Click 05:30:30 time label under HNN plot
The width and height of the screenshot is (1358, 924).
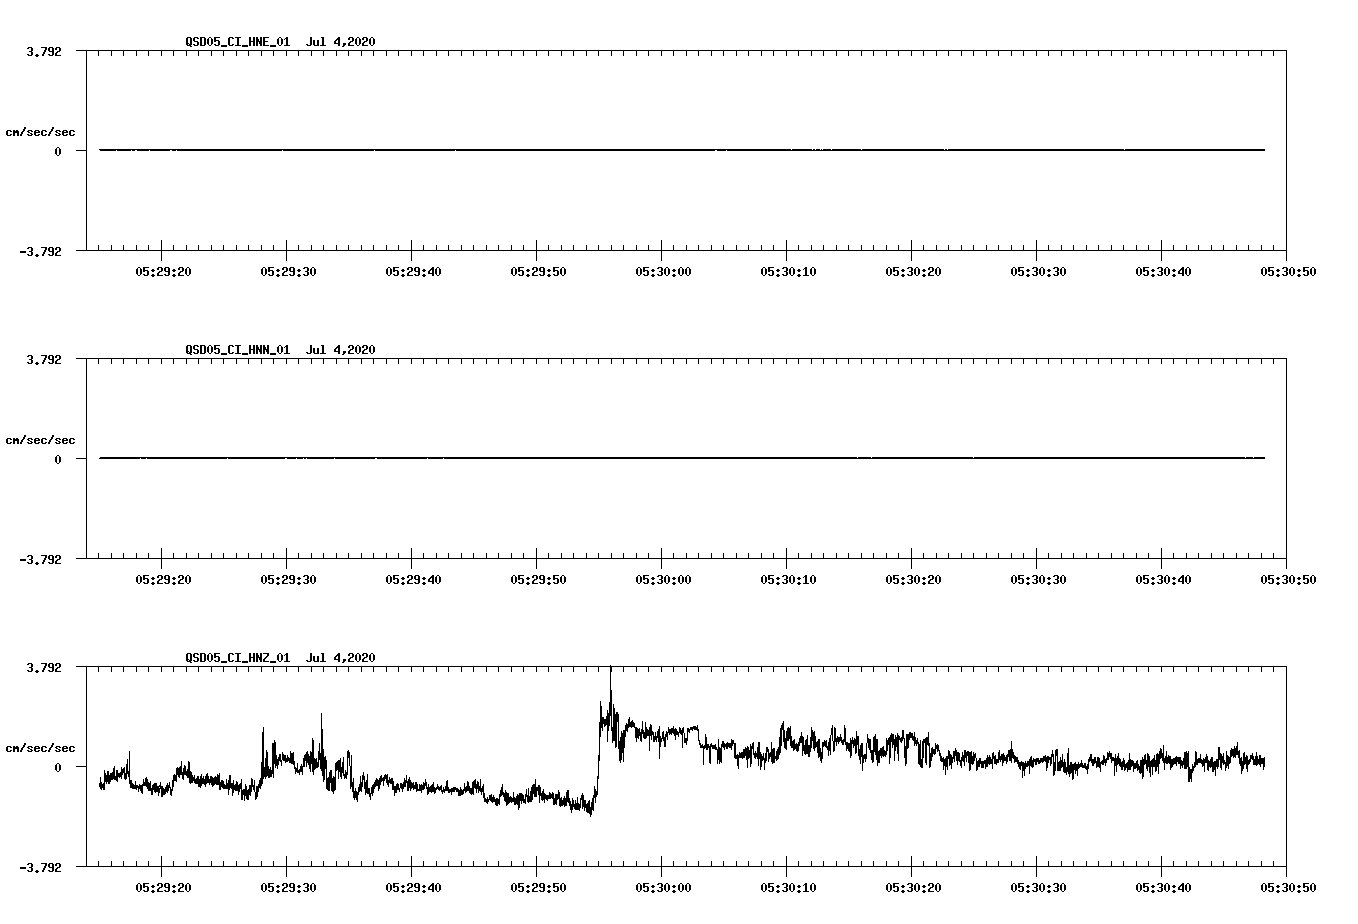click(1039, 579)
